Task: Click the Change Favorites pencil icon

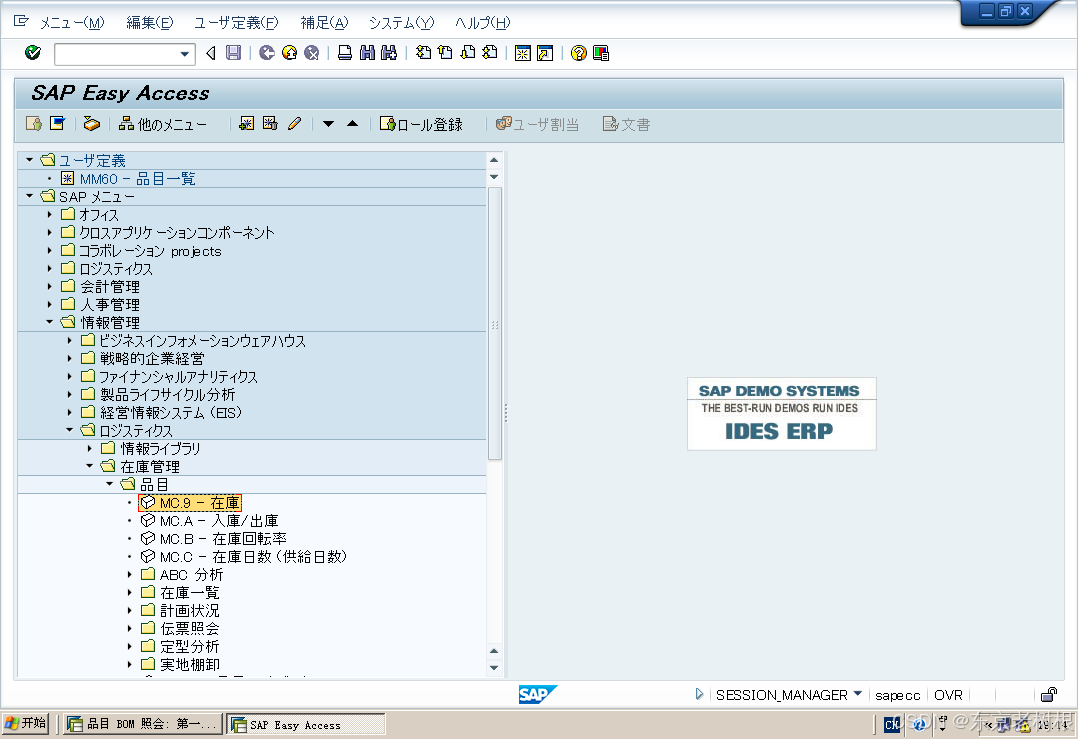Action: [x=294, y=124]
